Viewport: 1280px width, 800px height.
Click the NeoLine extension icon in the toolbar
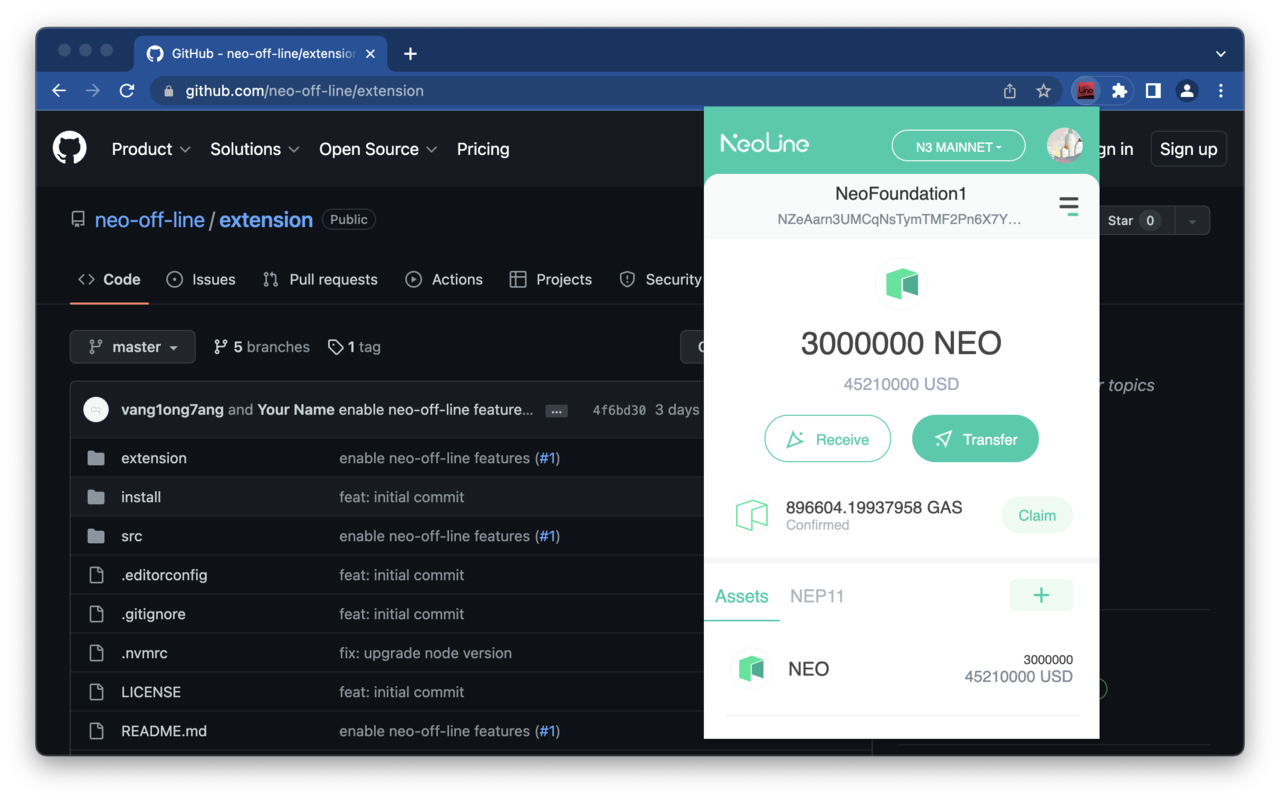(x=1085, y=90)
